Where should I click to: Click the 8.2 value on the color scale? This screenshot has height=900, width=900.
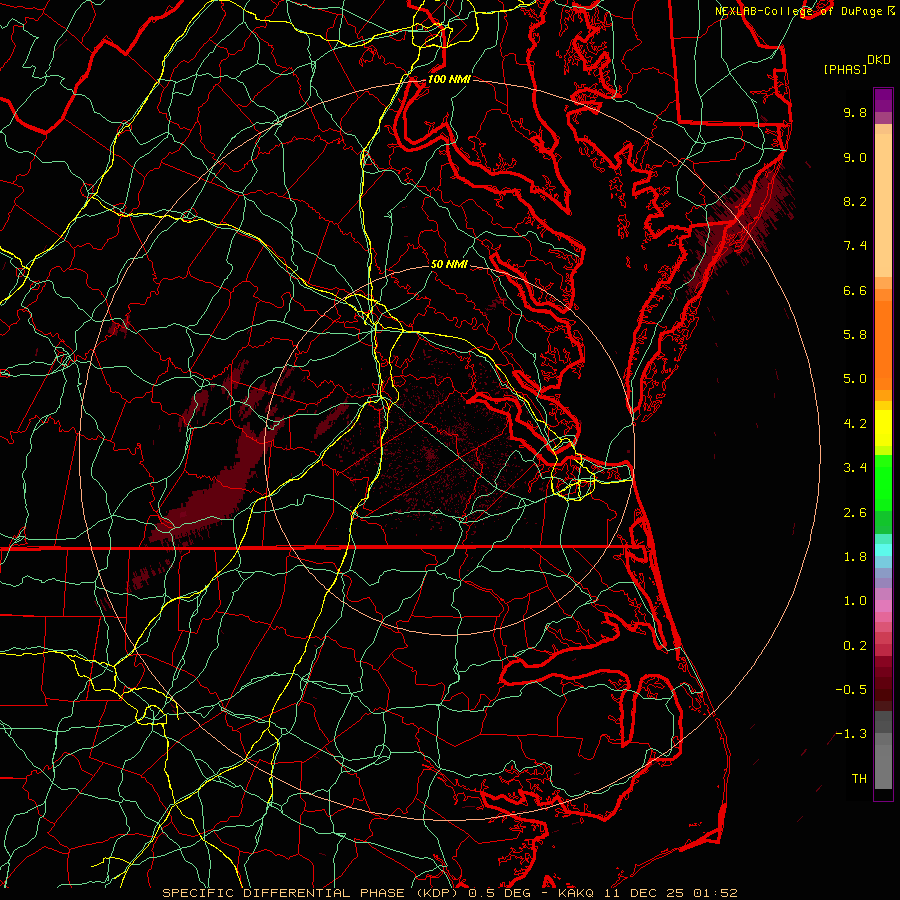point(855,201)
